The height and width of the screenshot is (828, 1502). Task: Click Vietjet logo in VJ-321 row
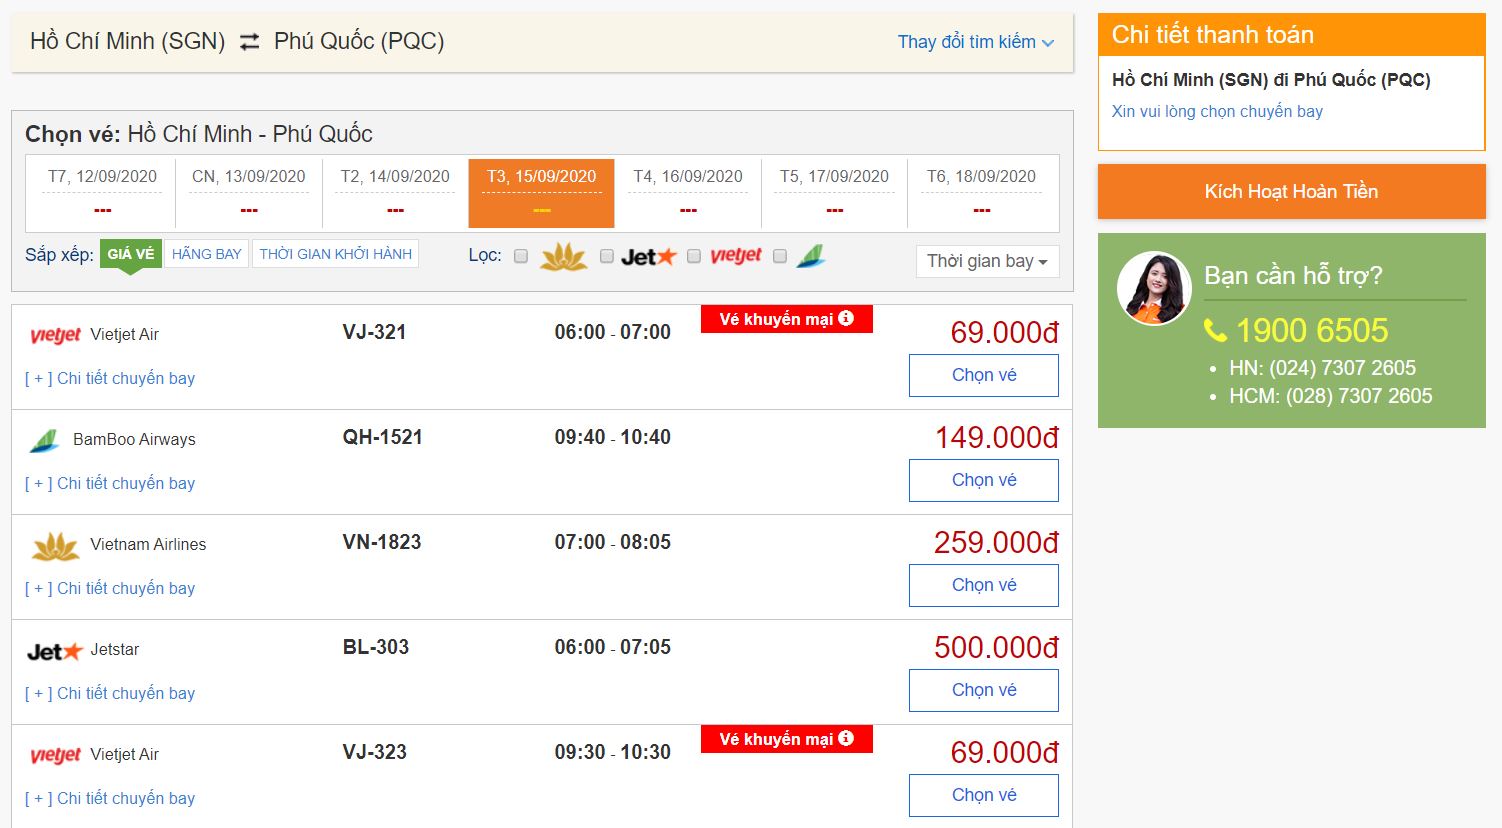55,335
